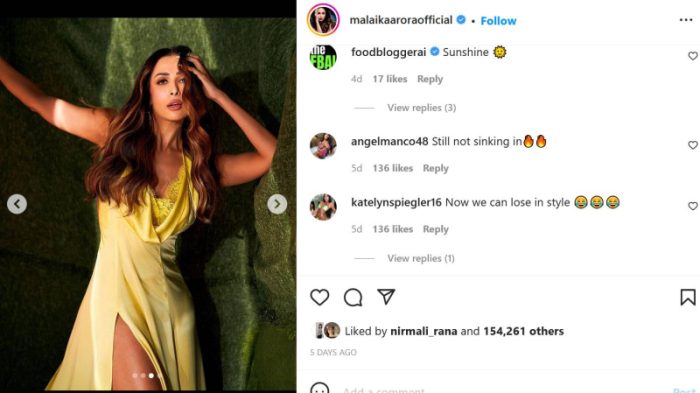View the 154,261 others who liked
The height and width of the screenshot is (393, 700).
(x=523, y=331)
